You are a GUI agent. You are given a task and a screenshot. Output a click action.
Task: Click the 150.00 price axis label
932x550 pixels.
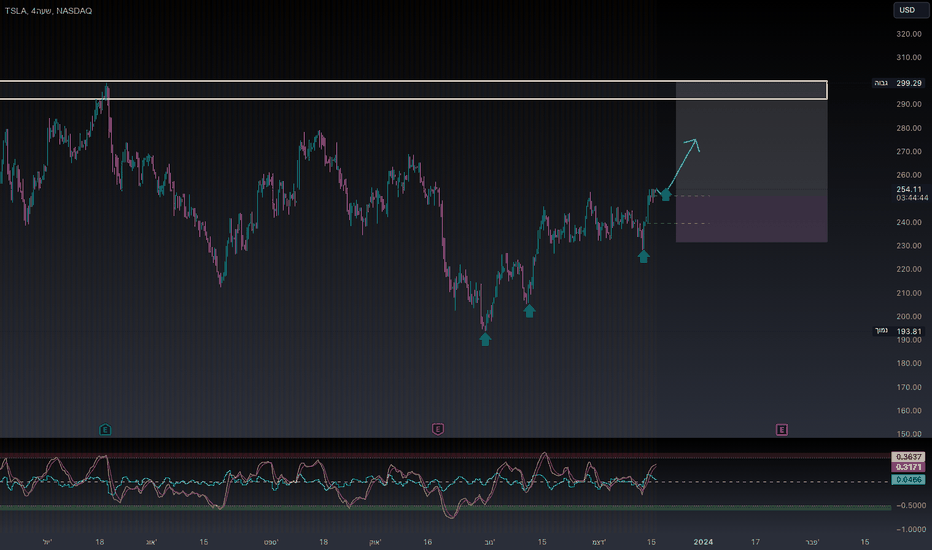909,434
